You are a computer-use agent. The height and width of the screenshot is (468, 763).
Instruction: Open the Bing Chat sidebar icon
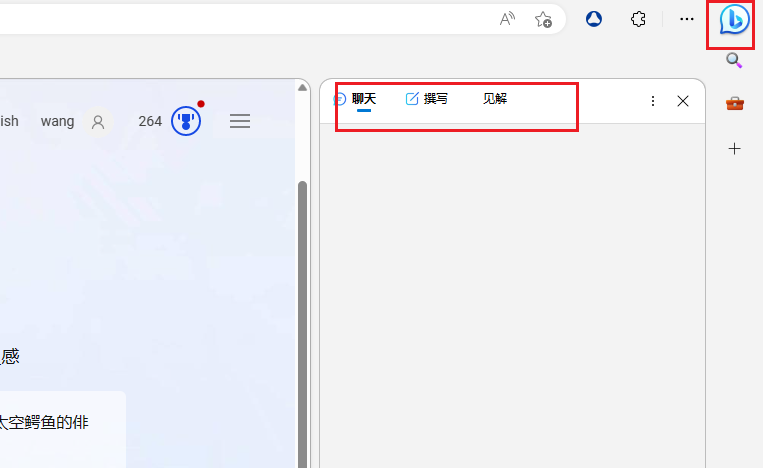(734, 19)
